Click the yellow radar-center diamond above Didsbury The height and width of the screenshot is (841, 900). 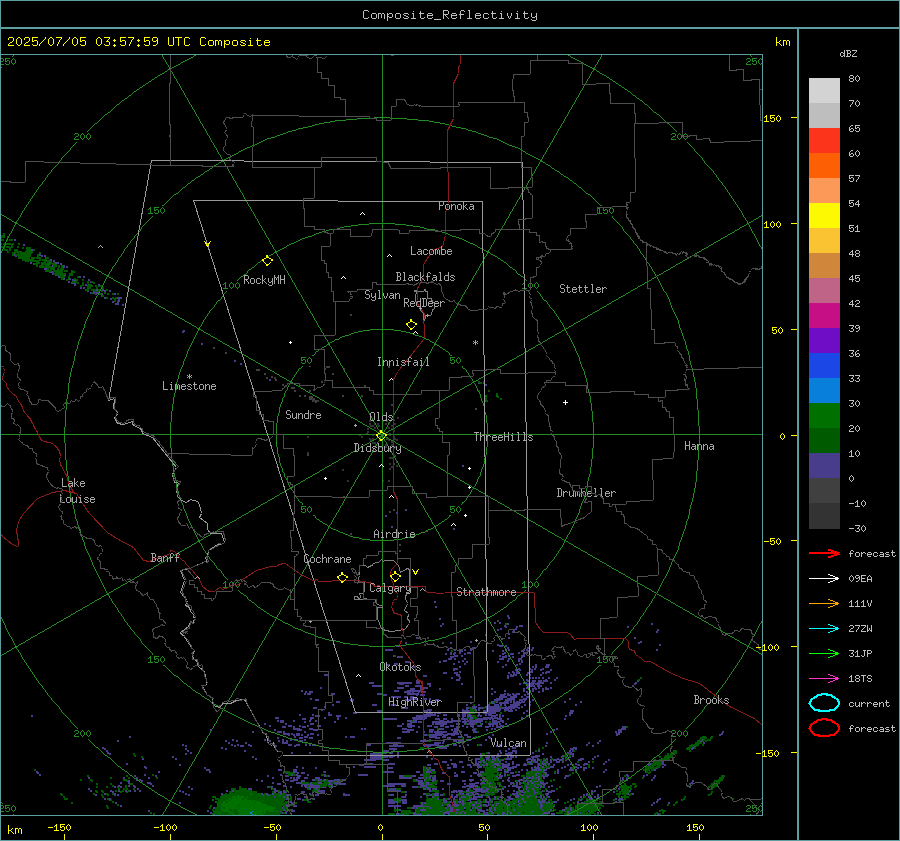[381, 436]
